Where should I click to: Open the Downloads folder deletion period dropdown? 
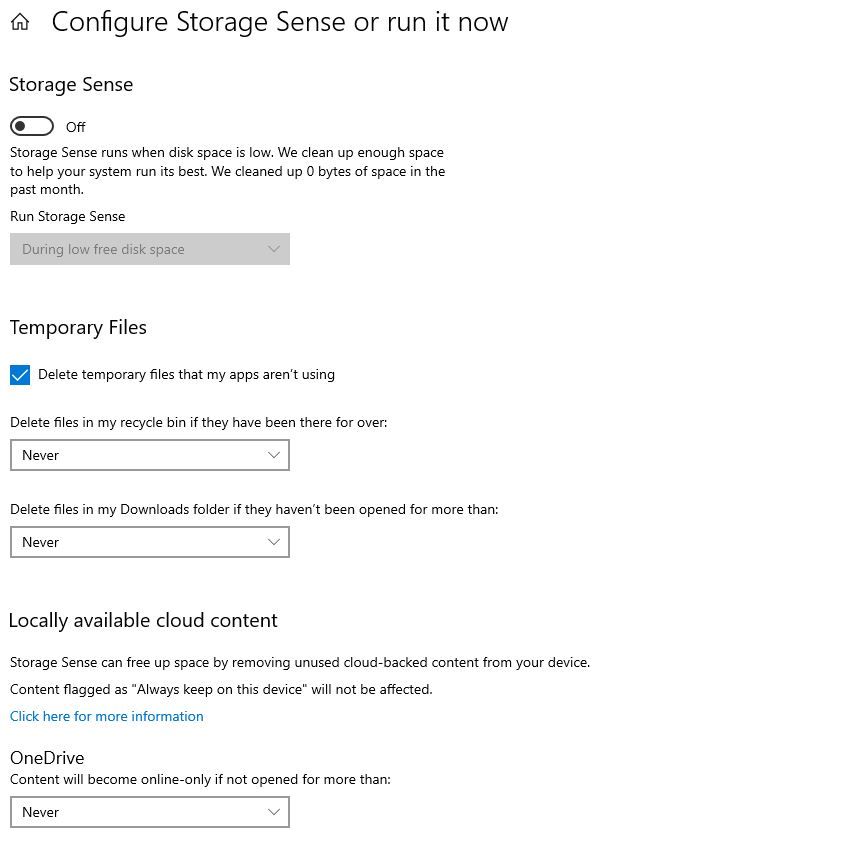[x=149, y=542]
